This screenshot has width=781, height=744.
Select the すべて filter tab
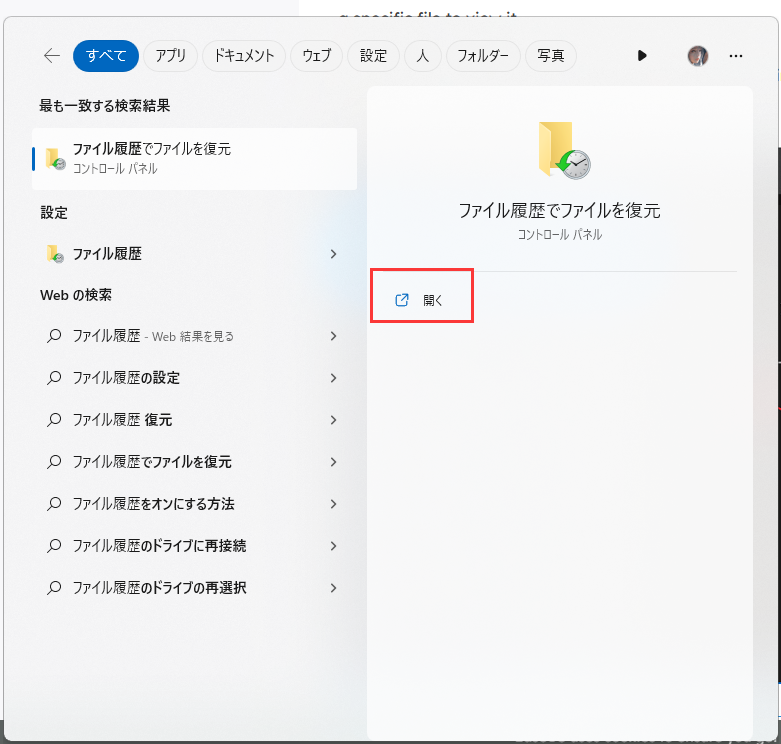point(105,56)
